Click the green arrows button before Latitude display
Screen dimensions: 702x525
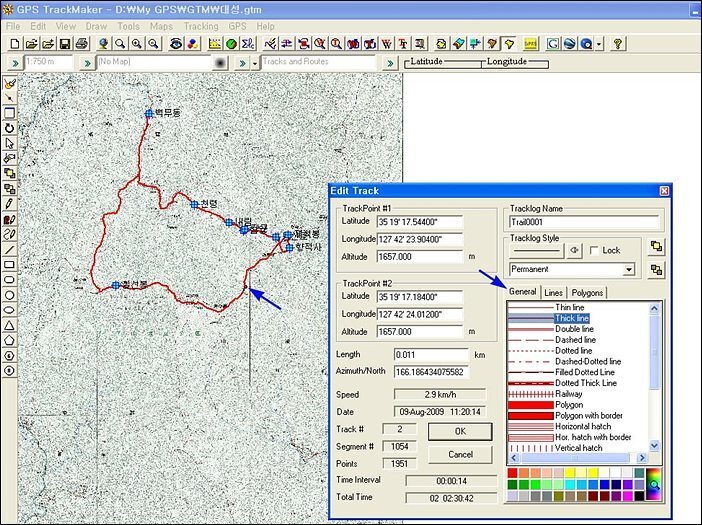pos(390,63)
